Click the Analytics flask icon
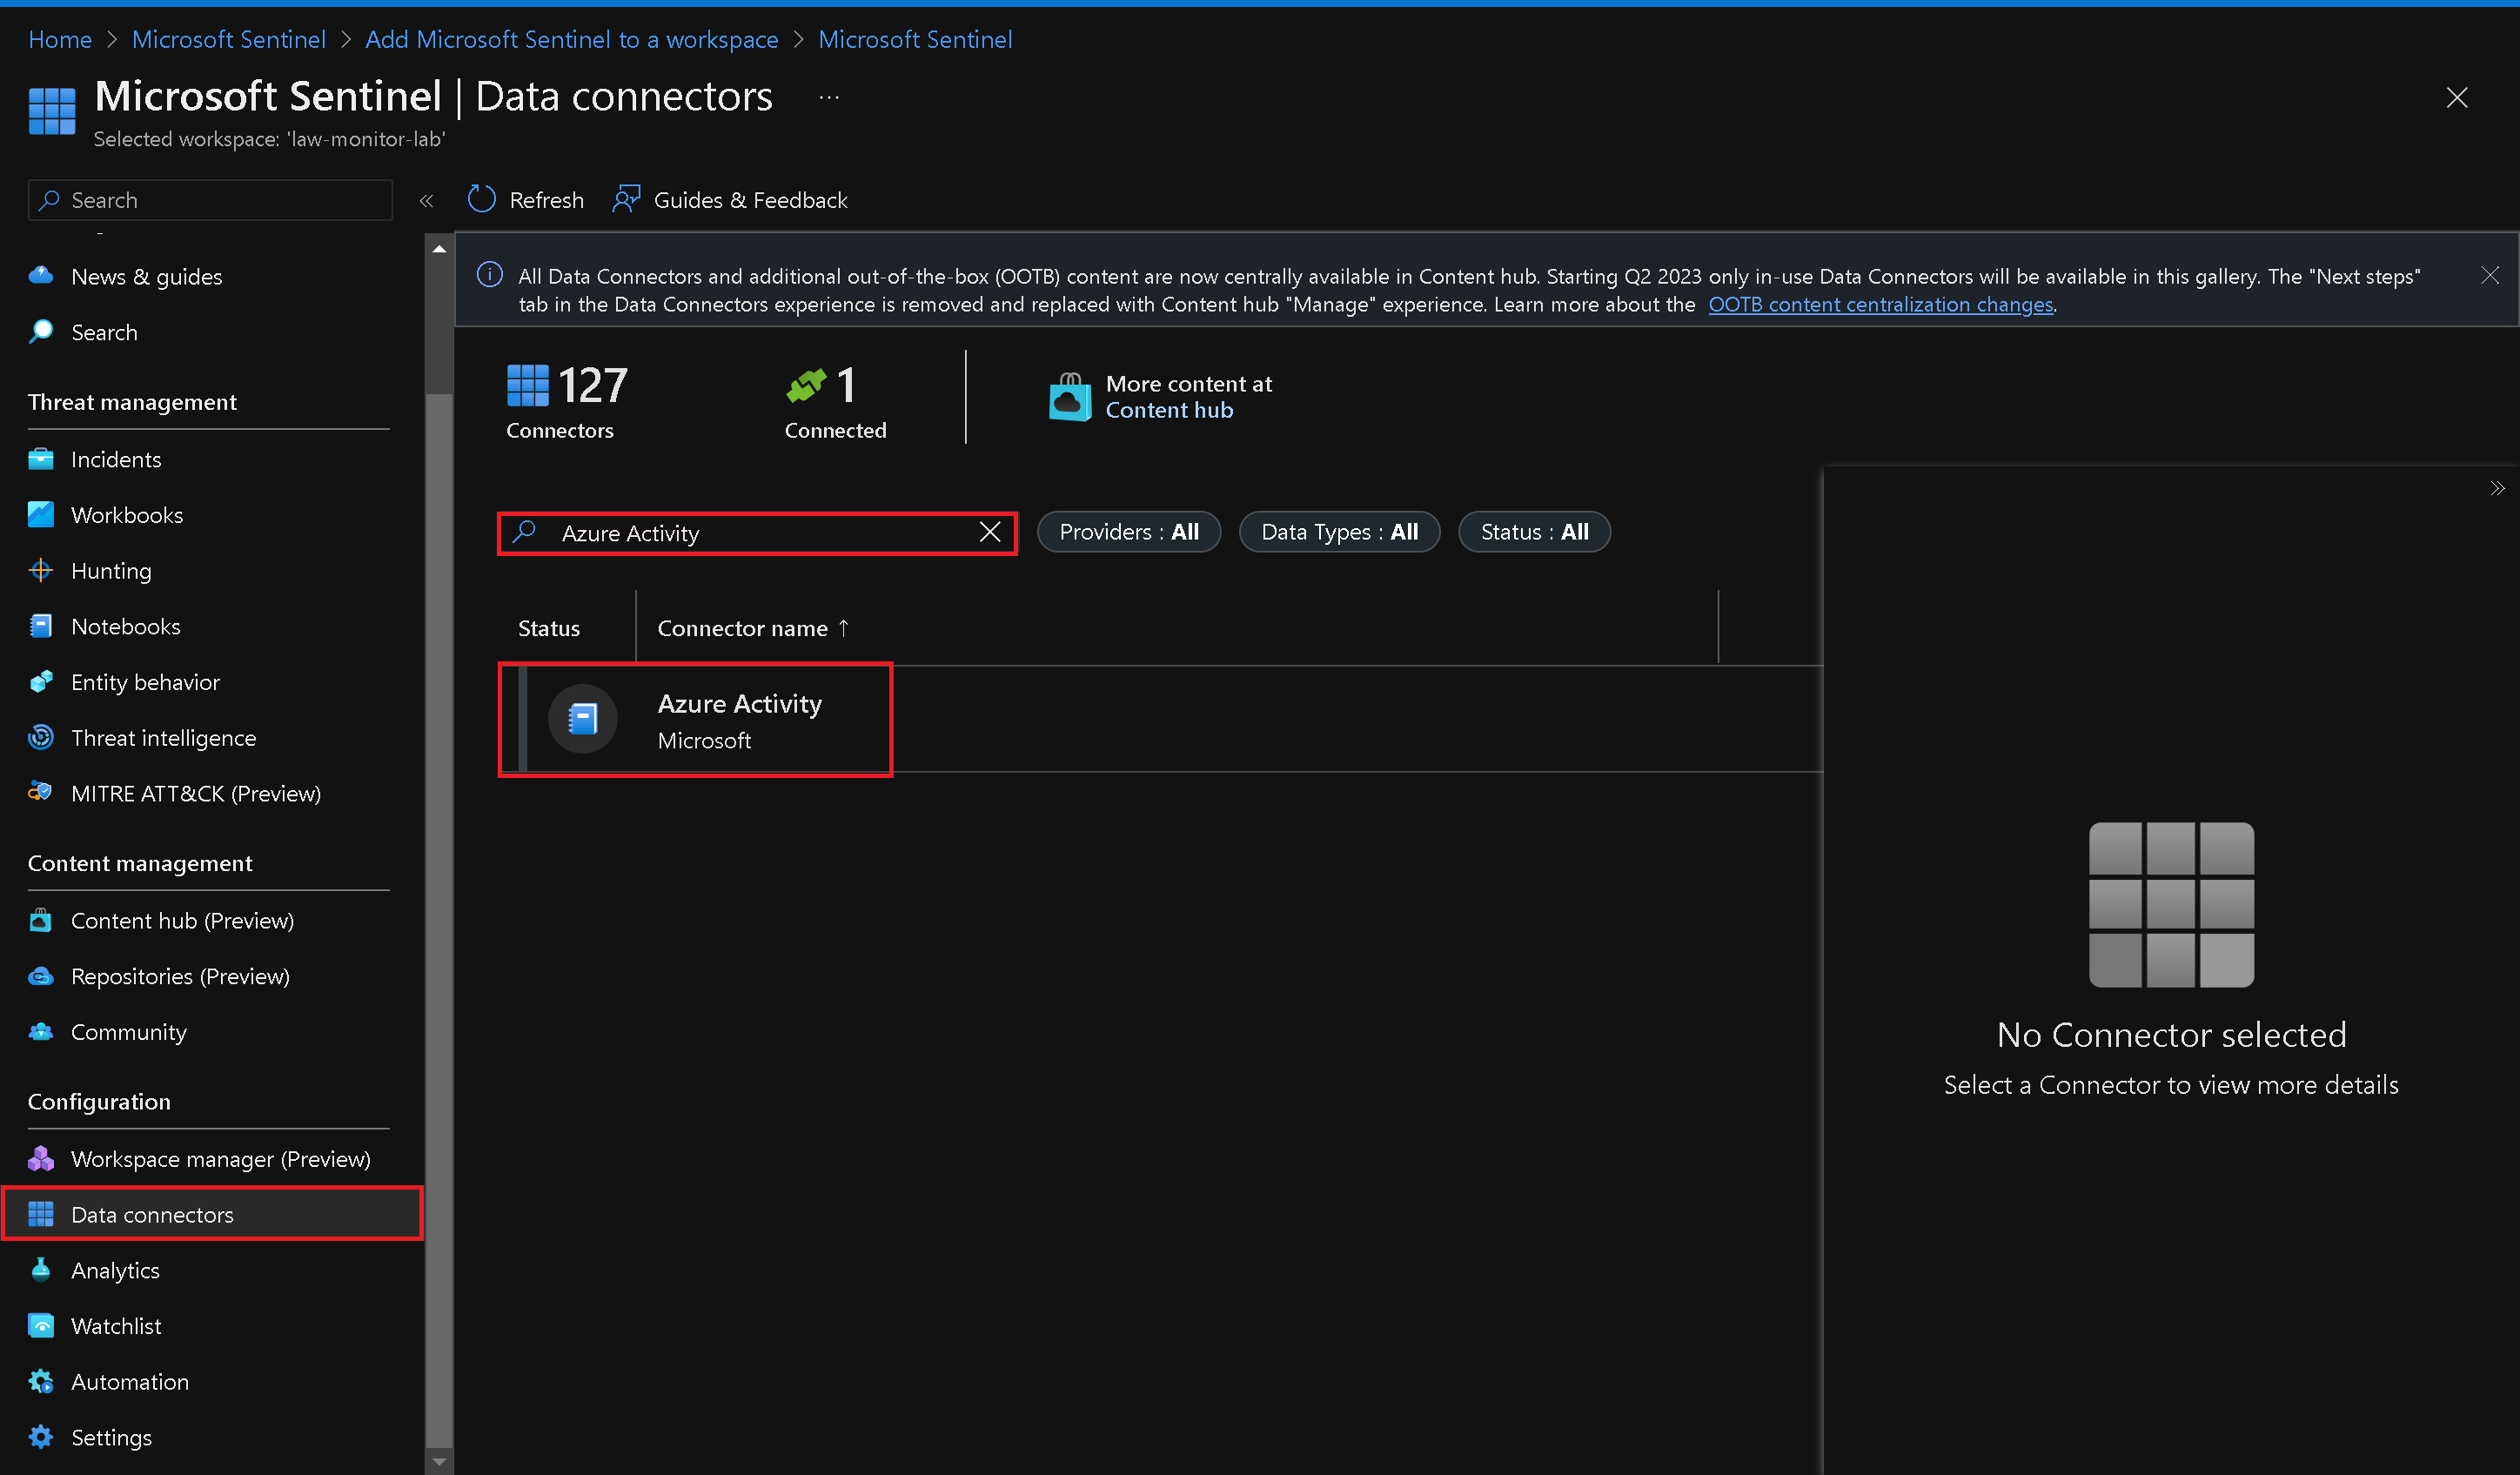 (41, 1269)
